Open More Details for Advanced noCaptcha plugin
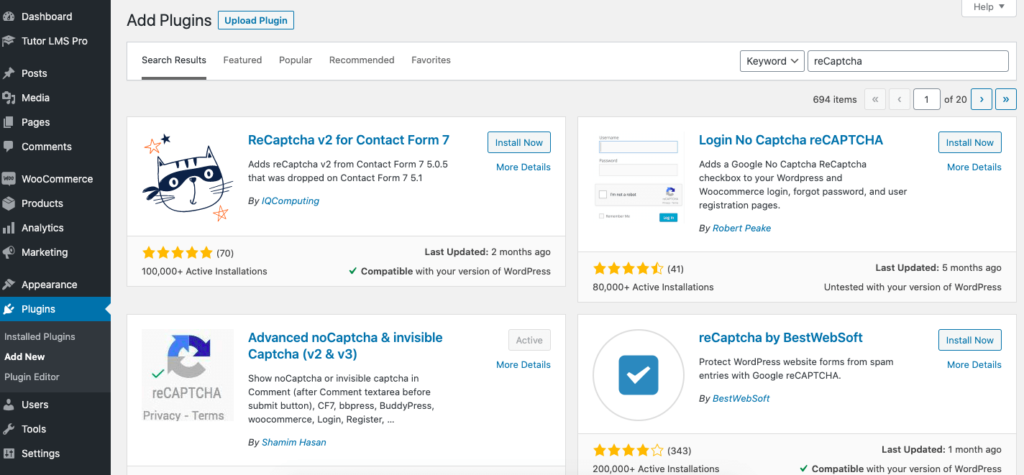Screen dimensions: 1024x475 [523, 365]
